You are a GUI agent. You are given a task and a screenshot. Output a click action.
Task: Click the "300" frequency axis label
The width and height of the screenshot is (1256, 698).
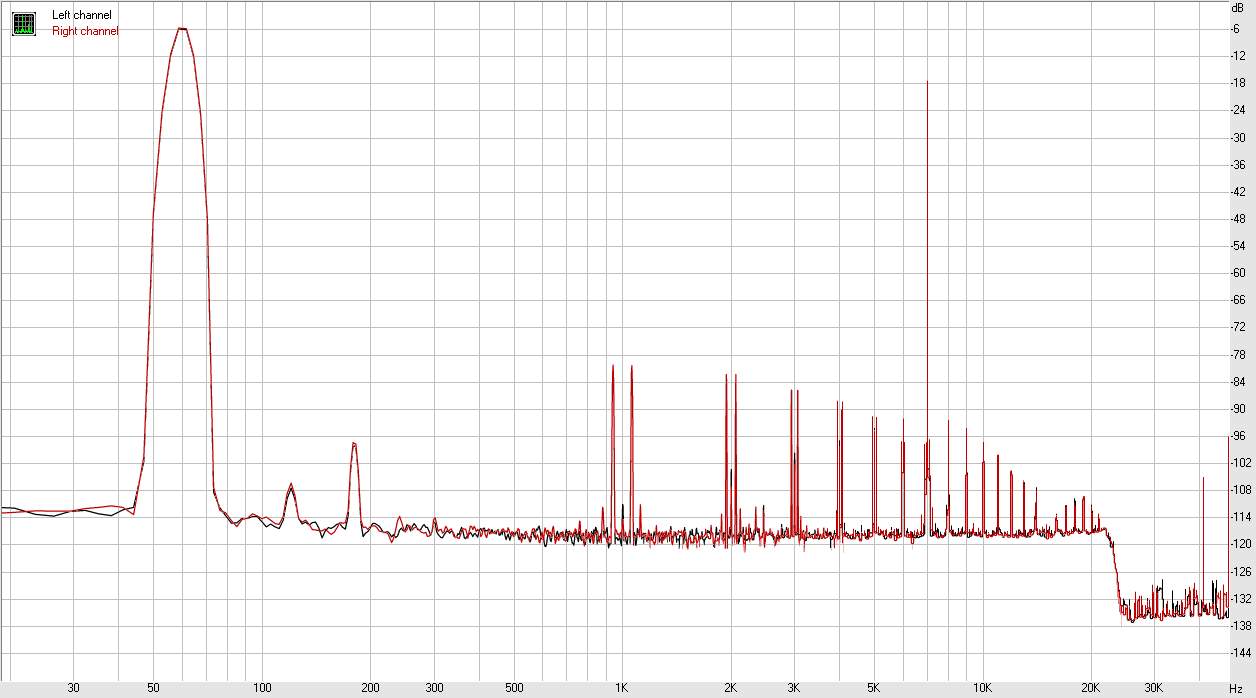click(434, 688)
